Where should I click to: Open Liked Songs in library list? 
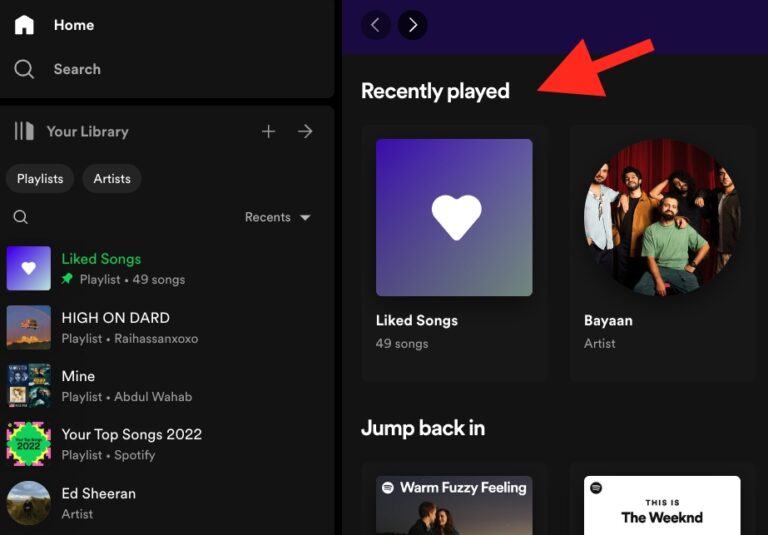(x=167, y=268)
